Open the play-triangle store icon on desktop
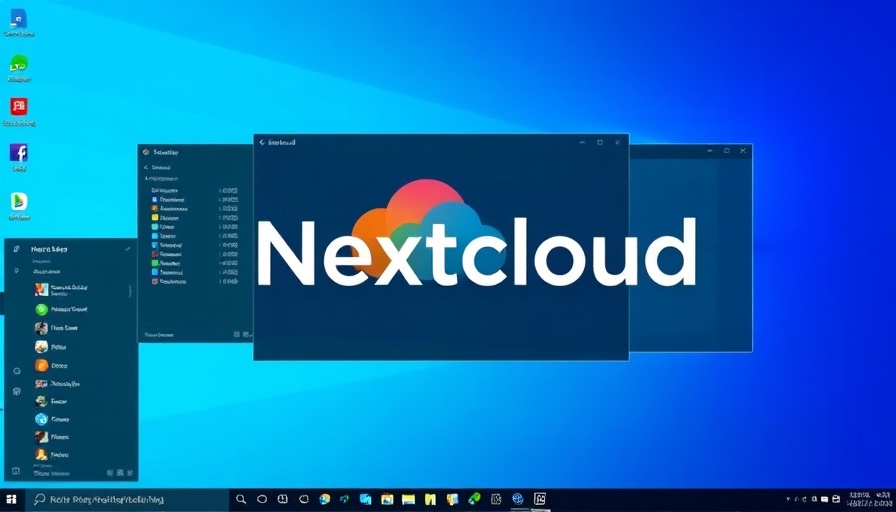Image resolution: width=896 pixels, height=512 pixels. coord(19,201)
